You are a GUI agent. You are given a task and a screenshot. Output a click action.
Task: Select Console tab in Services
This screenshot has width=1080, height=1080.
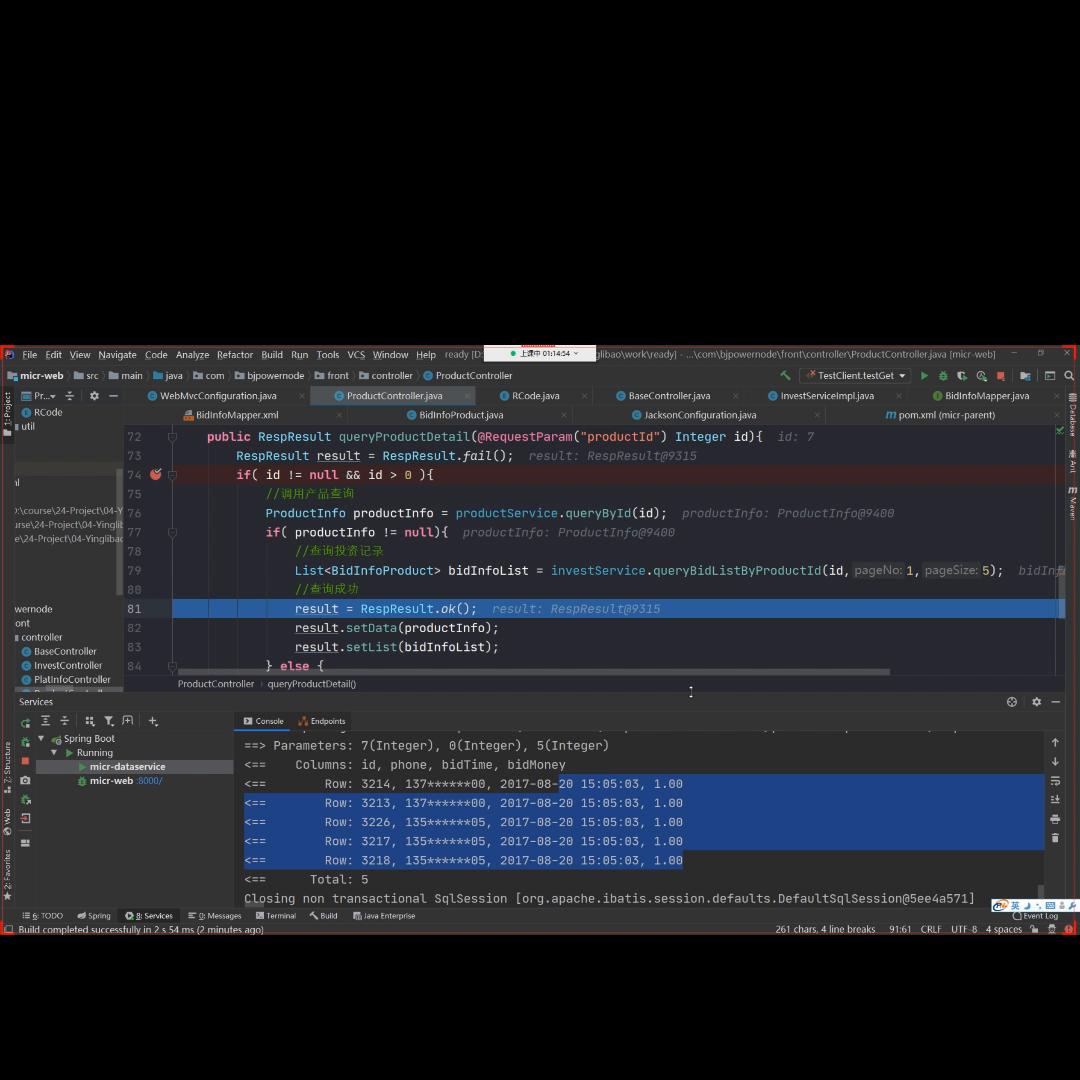click(x=264, y=721)
